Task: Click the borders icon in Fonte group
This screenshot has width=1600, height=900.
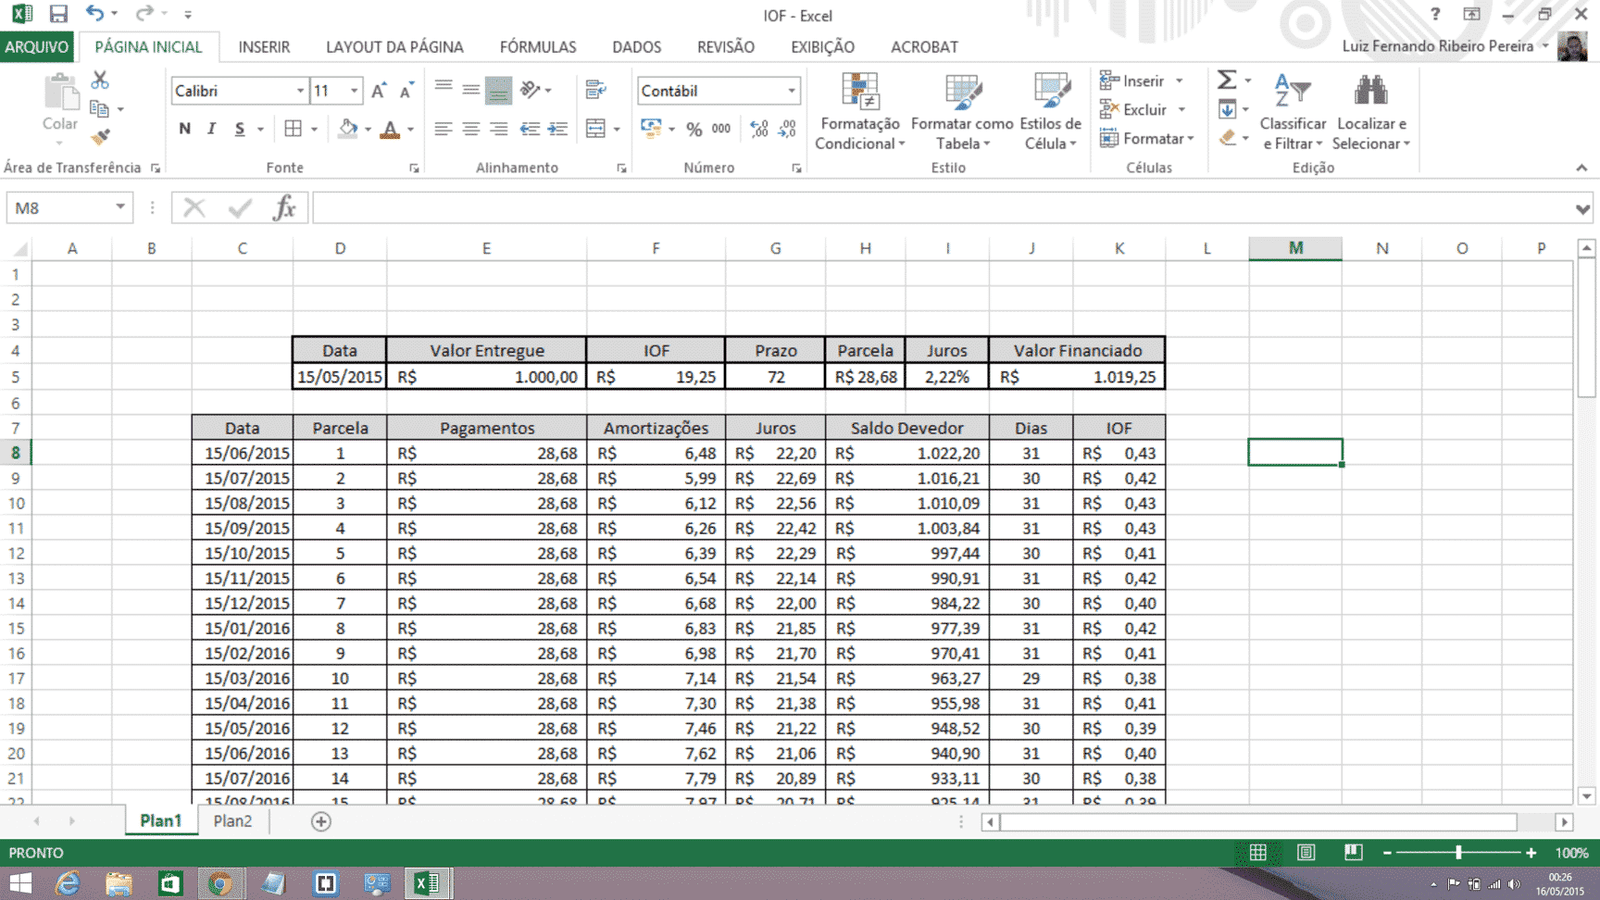Action: (293, 129)
